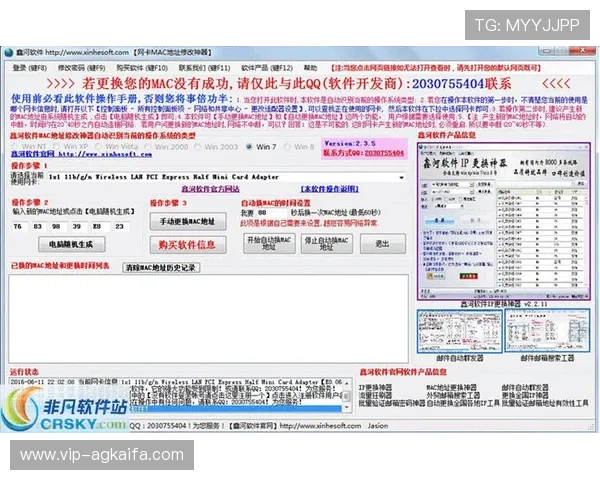The height and width of the screenshot is (480, 600).
Task: Open the IP更换神器 product preview image
Action: pos(504,222)
